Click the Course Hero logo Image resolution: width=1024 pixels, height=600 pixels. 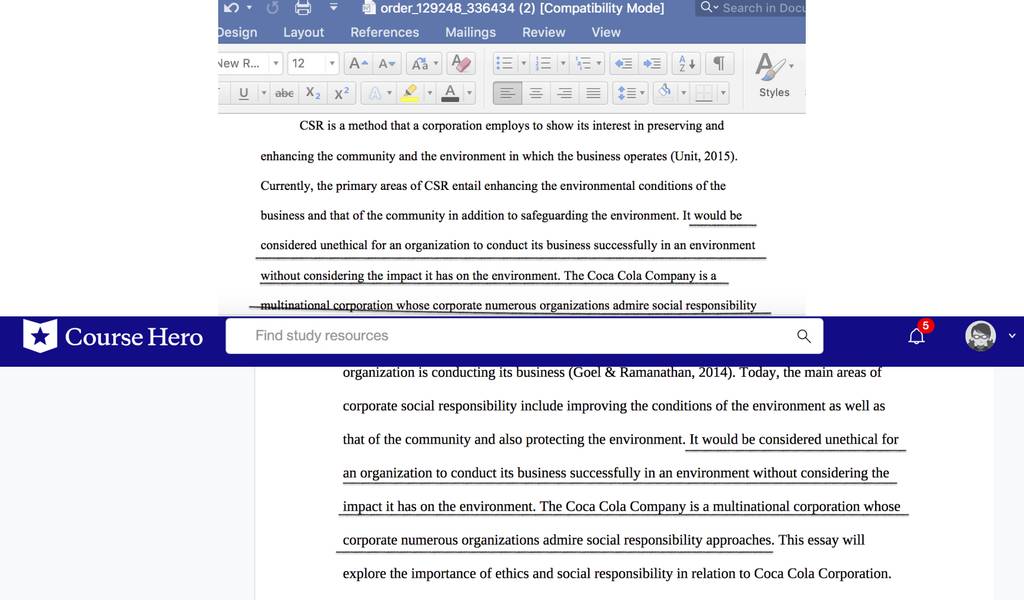(113, 336)
